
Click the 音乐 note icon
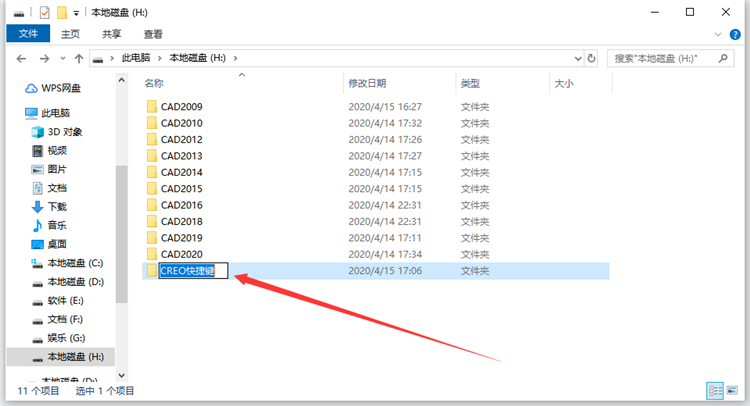tap(37, 225)
